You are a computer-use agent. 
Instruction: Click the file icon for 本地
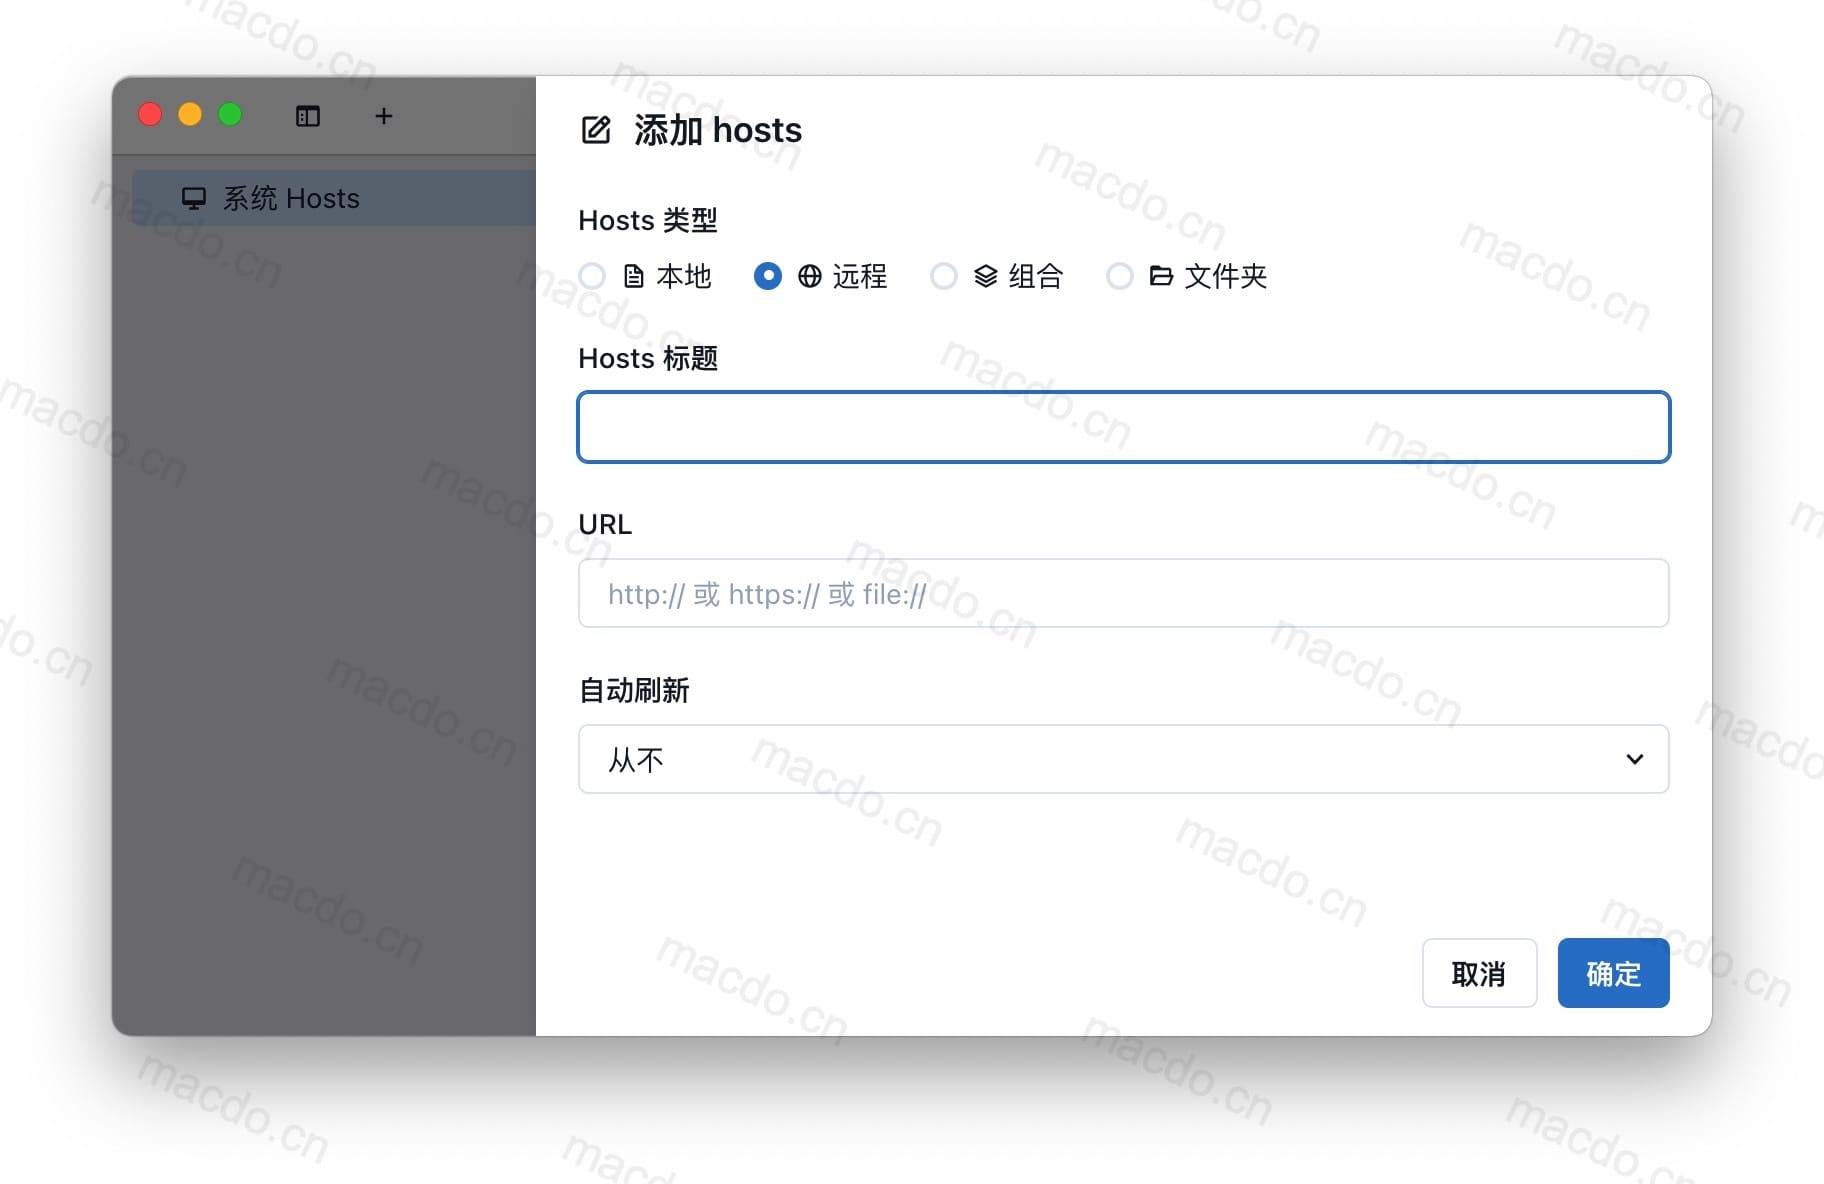click(634, 276)
